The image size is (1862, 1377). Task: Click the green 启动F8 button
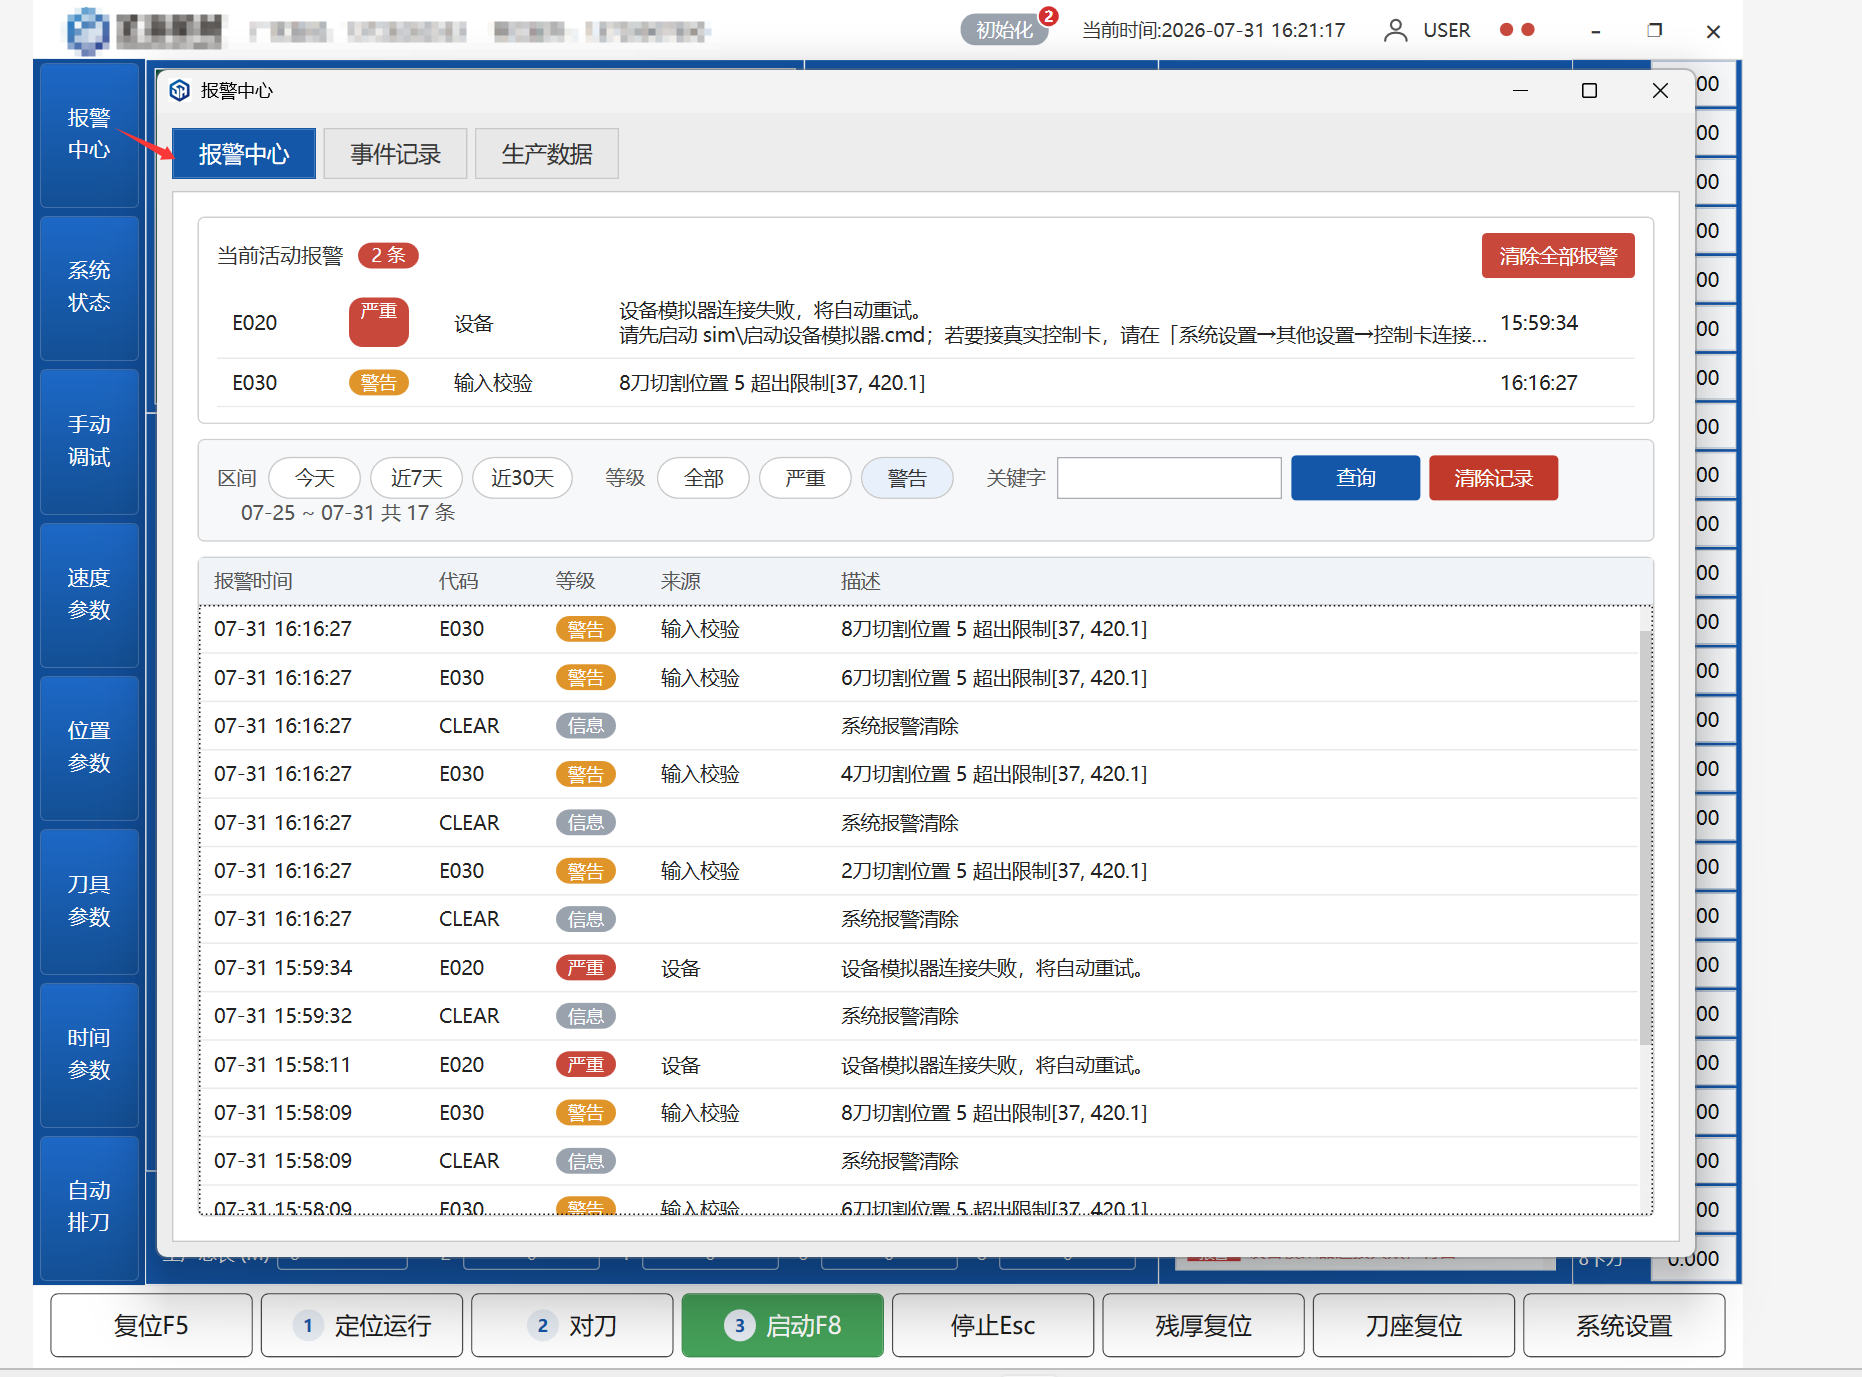coord(783,1325)
